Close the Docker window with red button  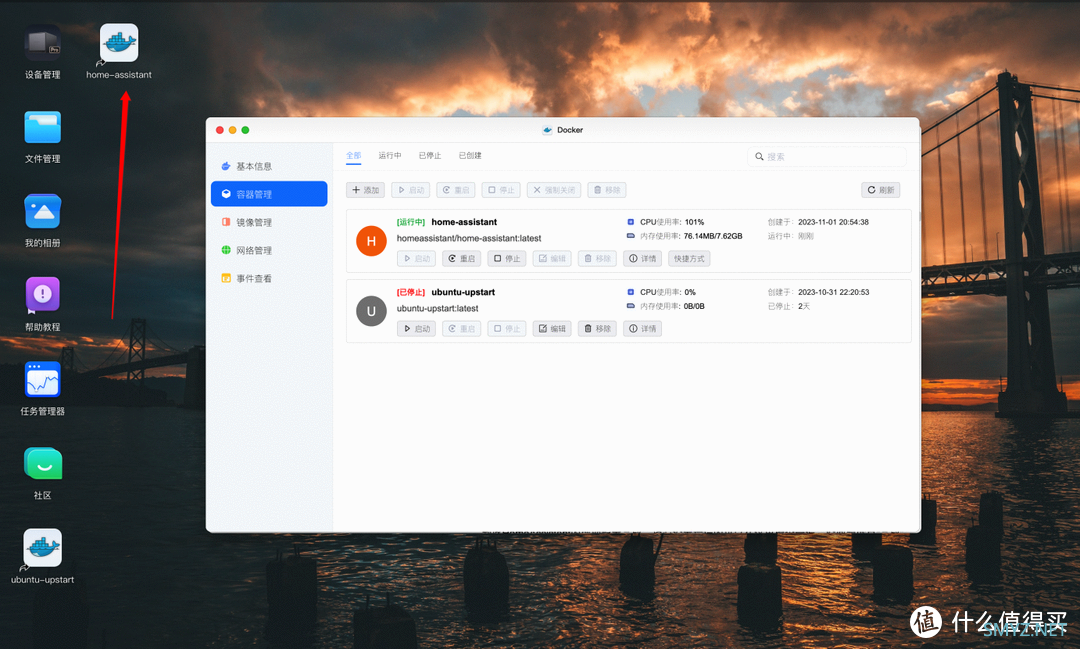220,130
